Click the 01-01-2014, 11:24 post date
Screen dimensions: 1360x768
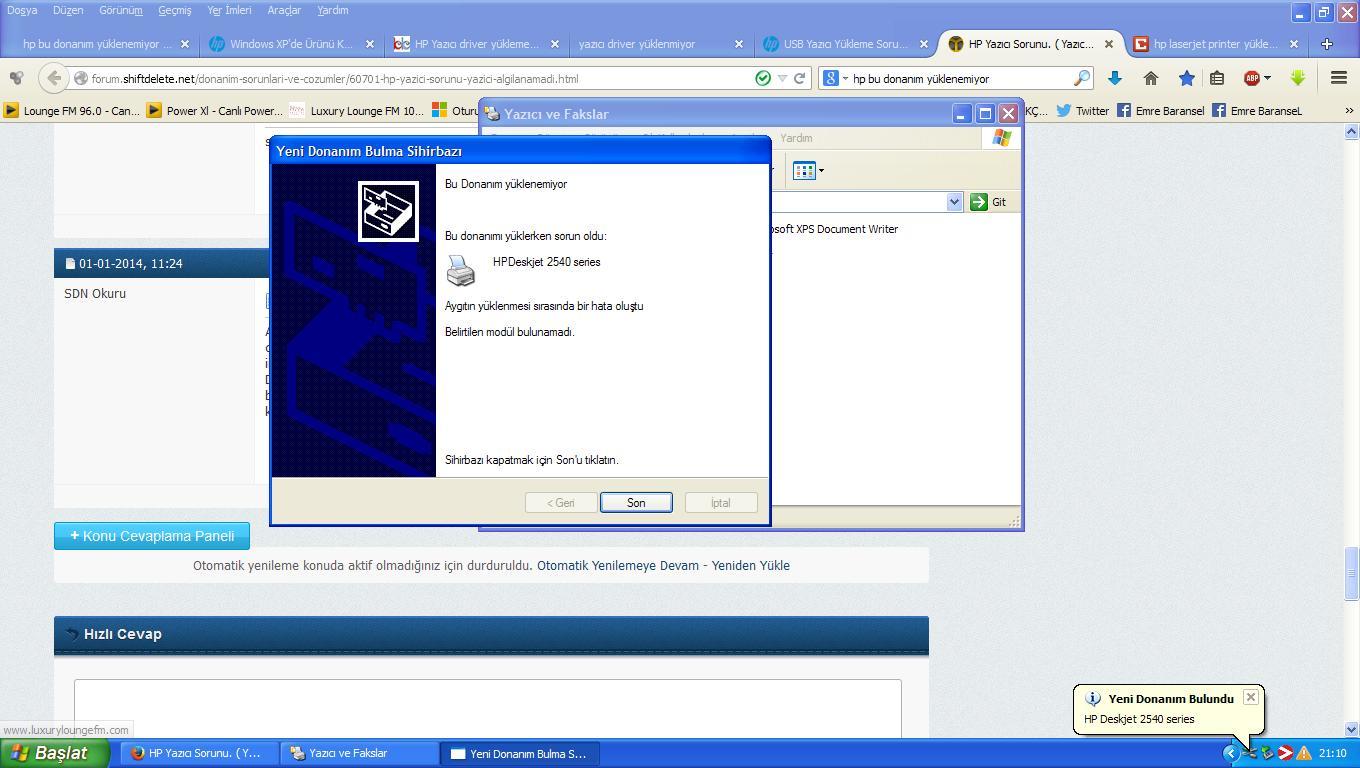point(130,263)
